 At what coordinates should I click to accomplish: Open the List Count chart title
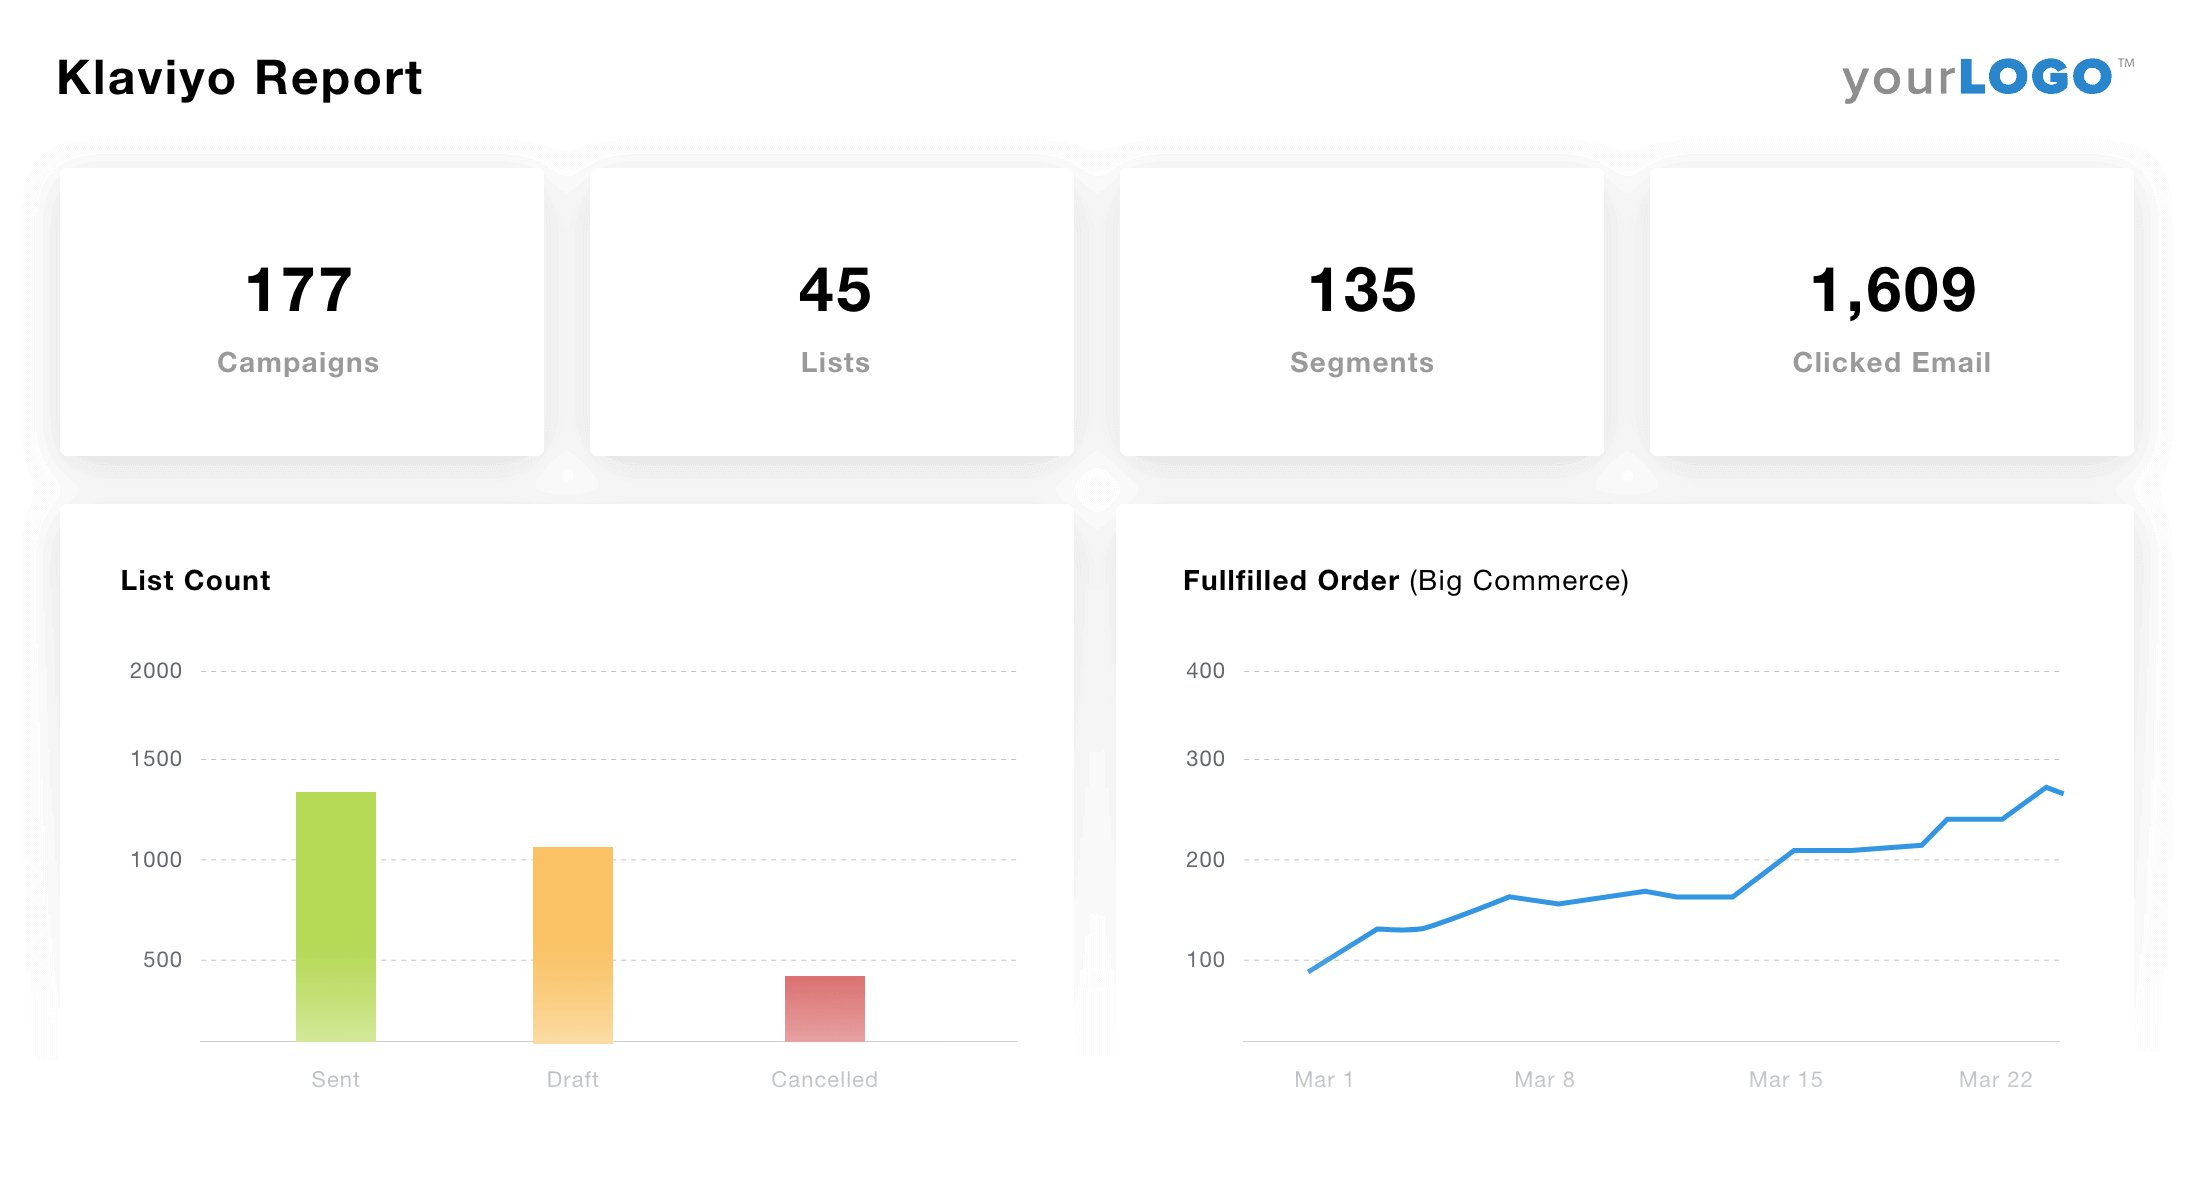pos(195,580)
